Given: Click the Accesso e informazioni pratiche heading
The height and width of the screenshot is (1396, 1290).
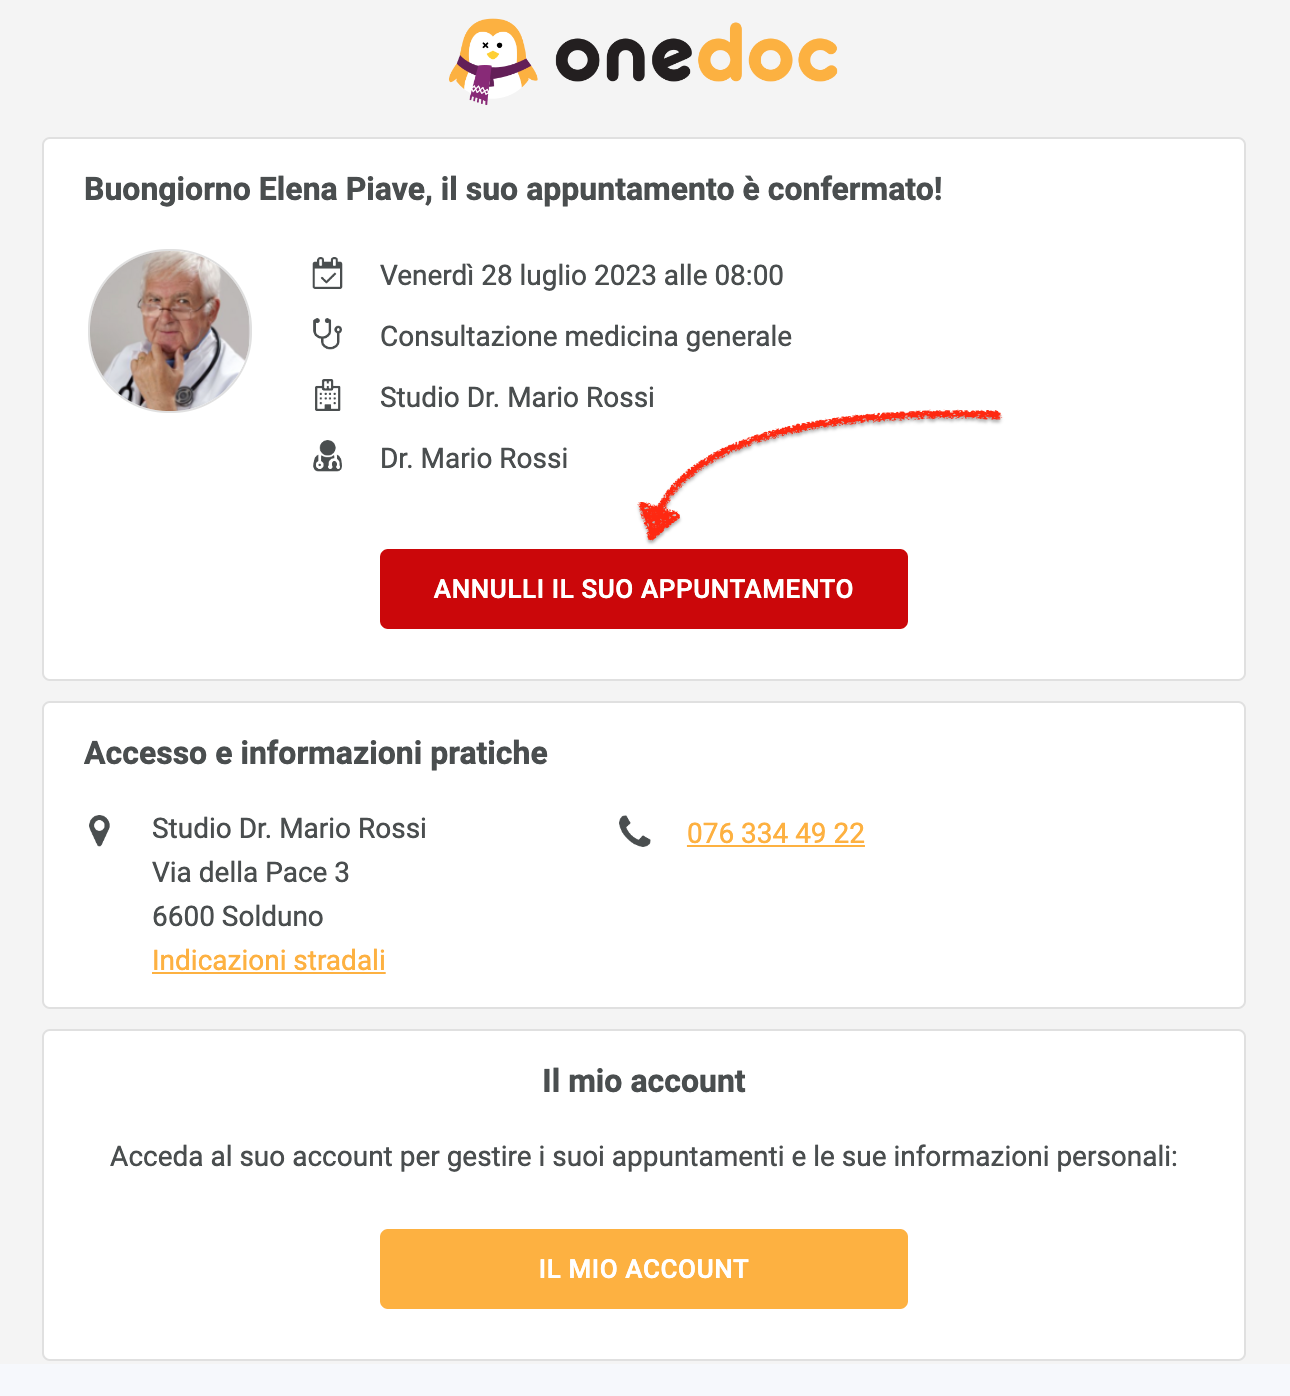Looking at the screenshot, I should pos(316,753).
